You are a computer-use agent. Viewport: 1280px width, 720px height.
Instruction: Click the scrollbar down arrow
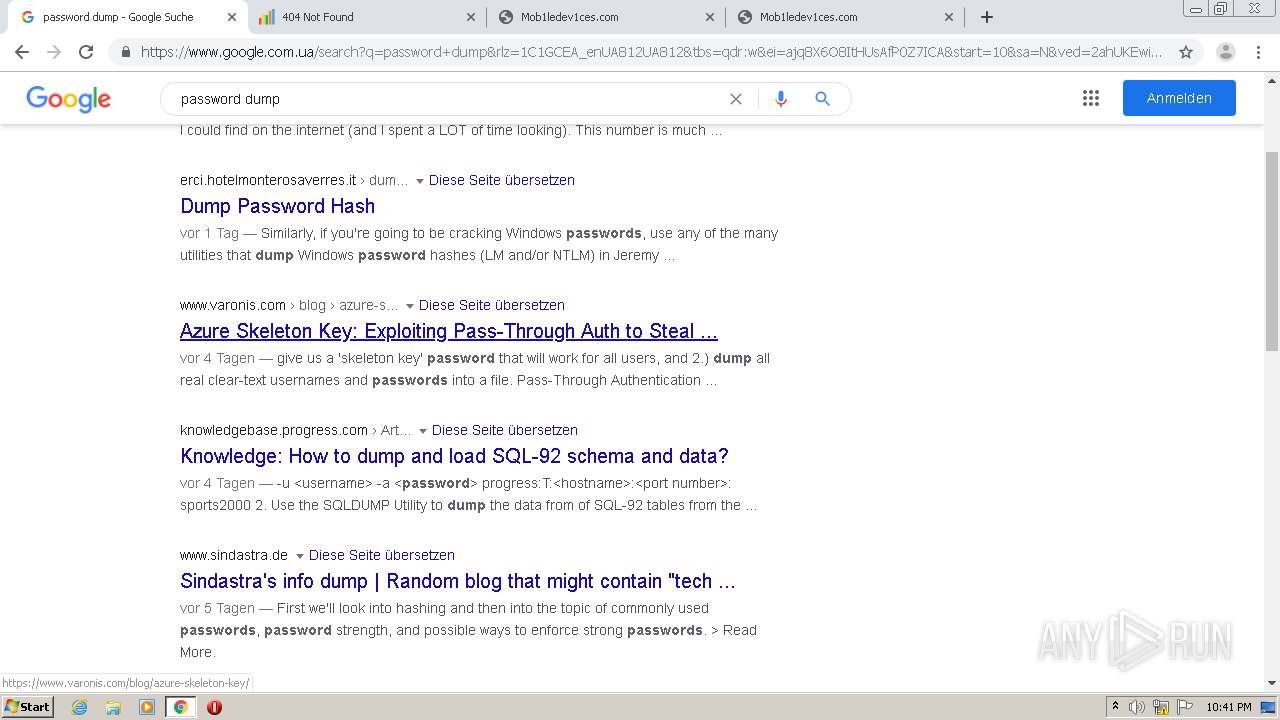(1272, 684)
